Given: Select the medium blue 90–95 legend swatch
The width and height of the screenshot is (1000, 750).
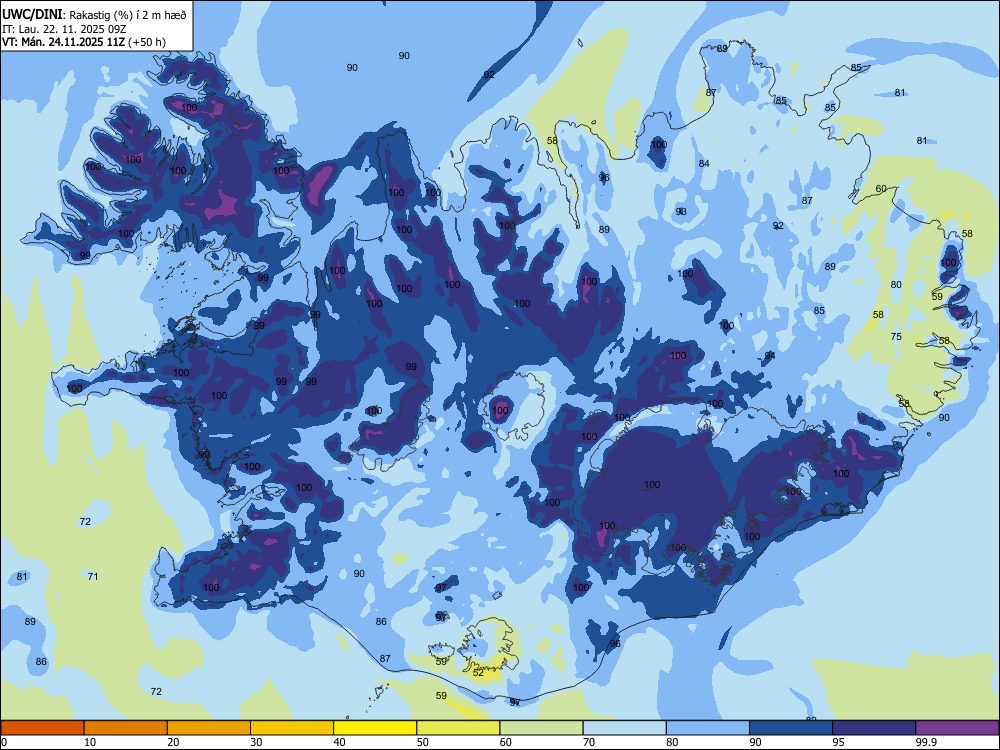Looking at the screenshot, I should (x=791, y=728).
